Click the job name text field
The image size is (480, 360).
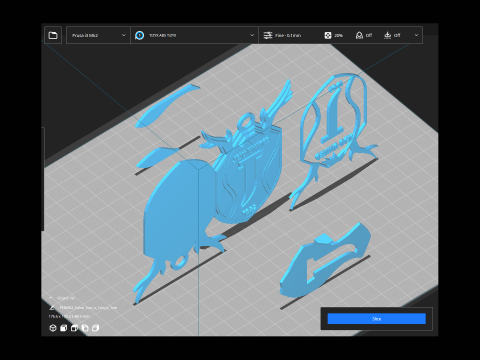(88, 308)
